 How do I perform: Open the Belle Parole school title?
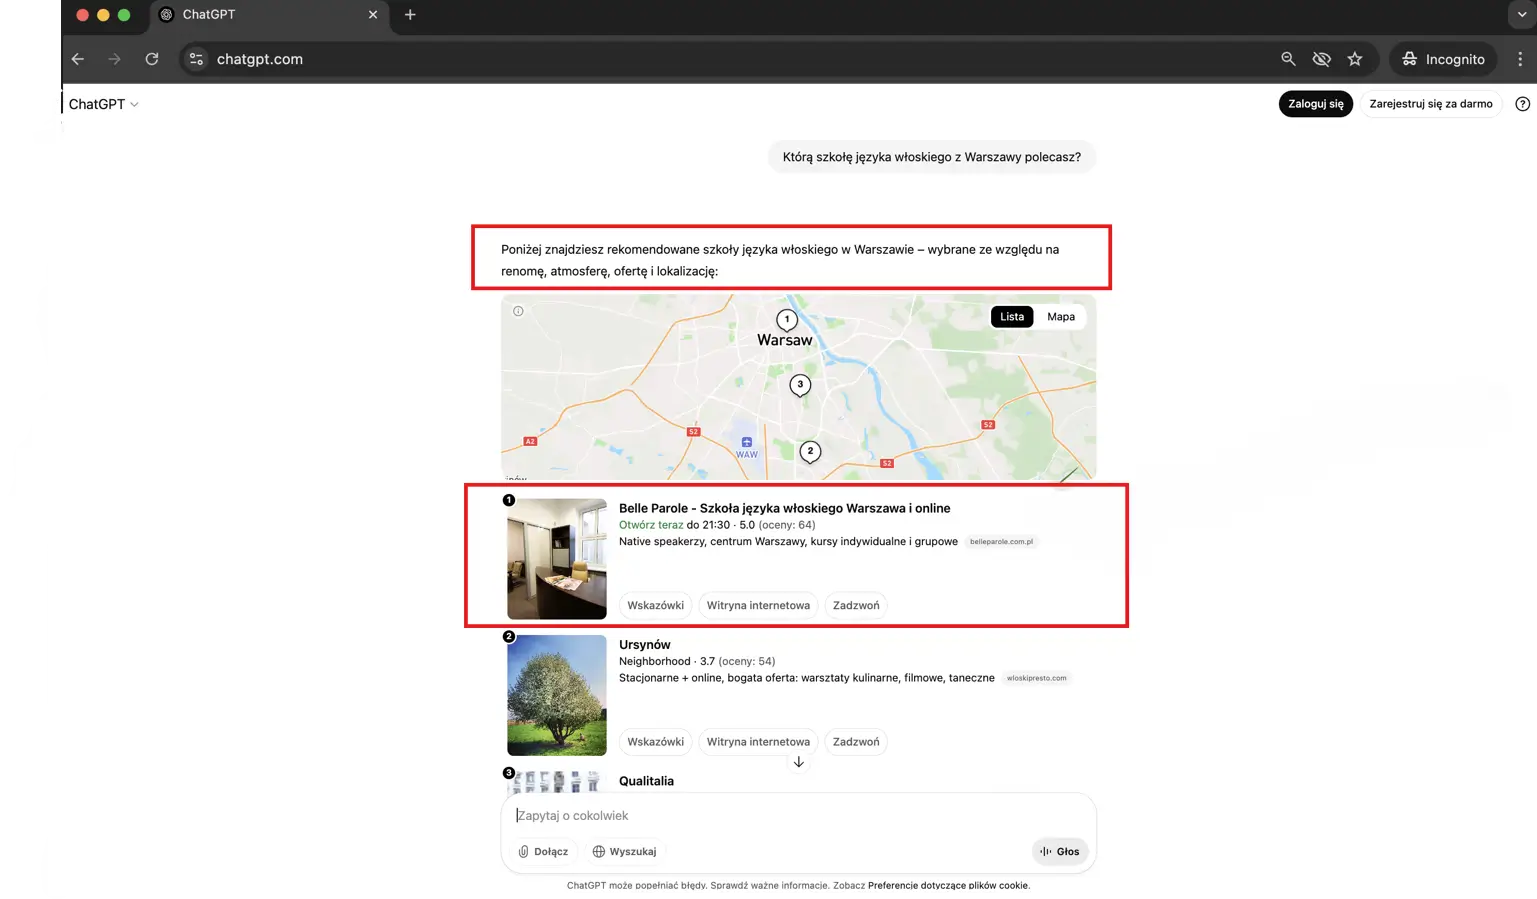pyautogui.click(x=784, y=508)
